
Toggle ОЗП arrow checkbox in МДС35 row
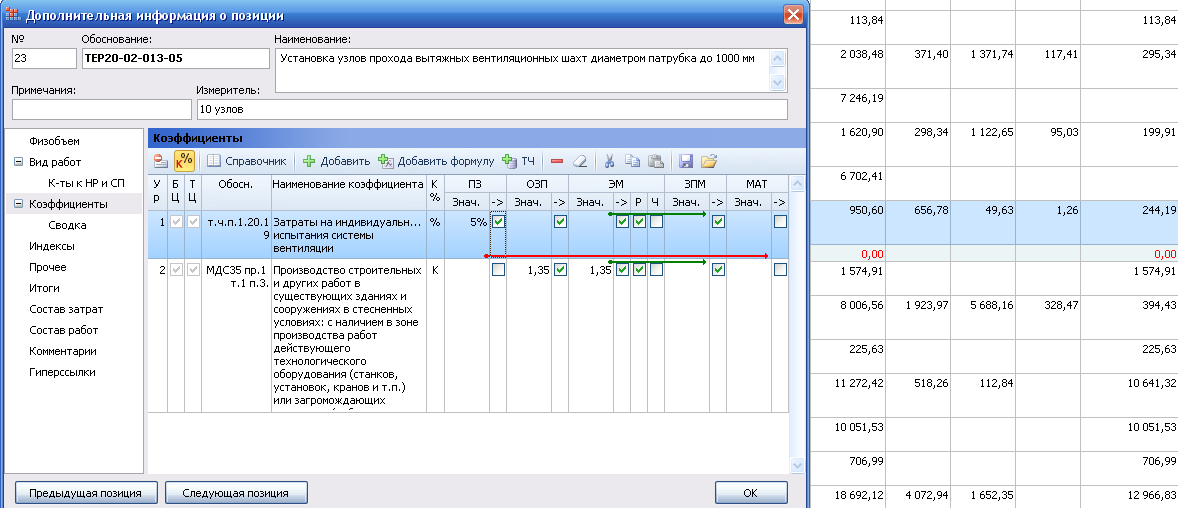click(560, 270)
